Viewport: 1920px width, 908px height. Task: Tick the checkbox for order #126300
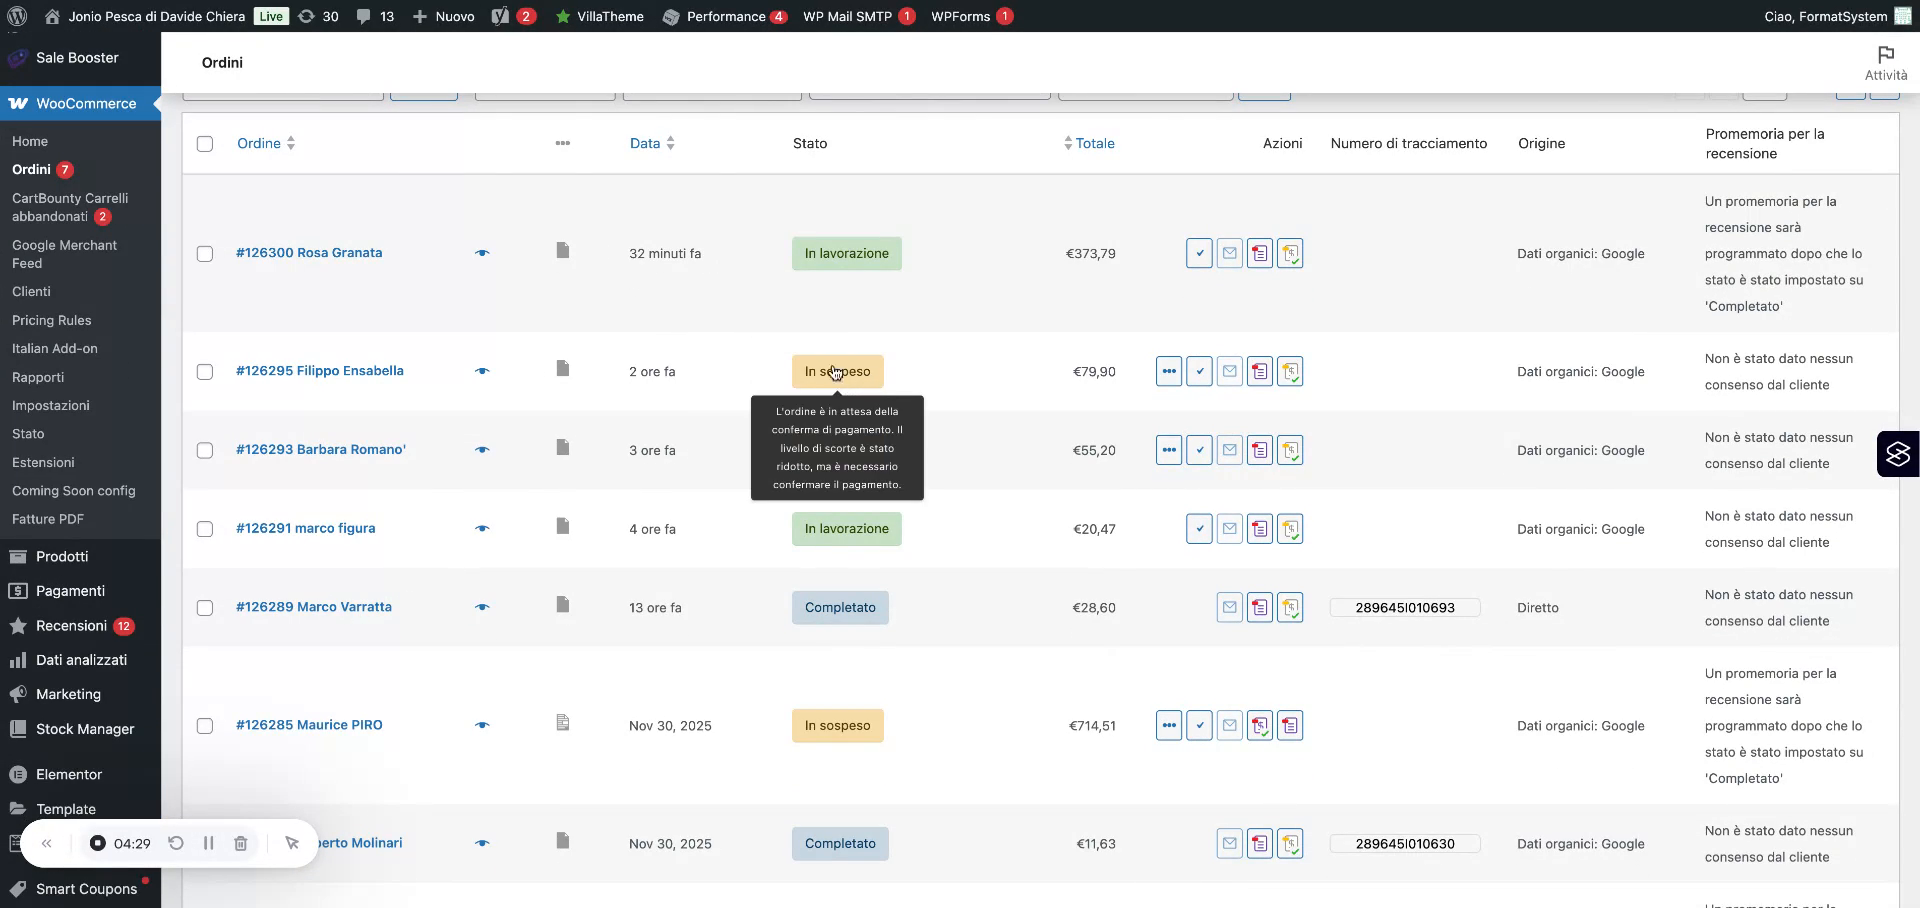[x=205, y=254]
